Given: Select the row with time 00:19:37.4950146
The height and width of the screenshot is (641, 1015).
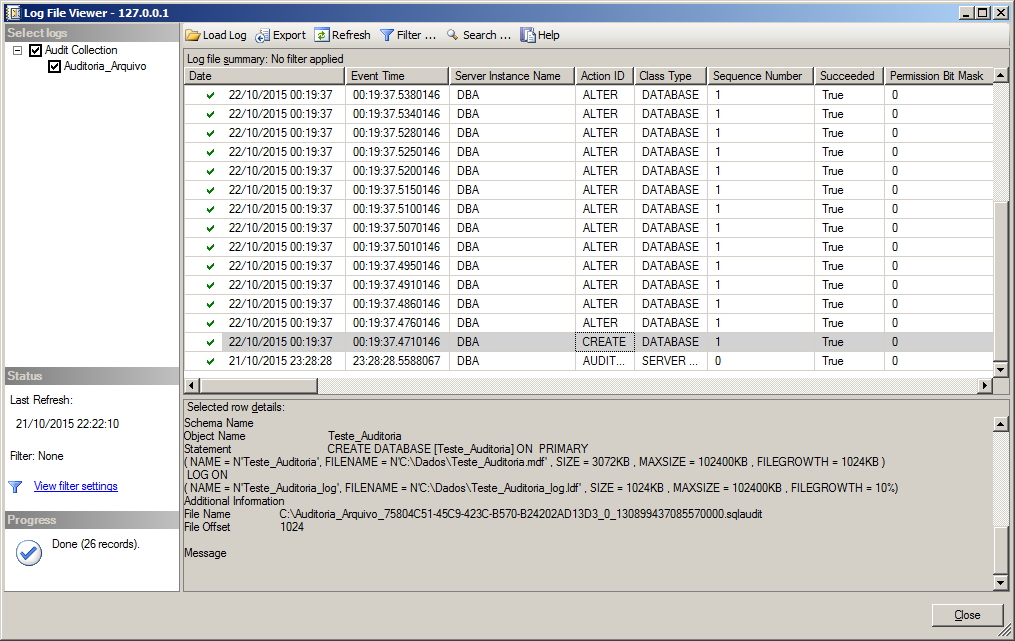Looking at the screenshot, I should [x=588, y=266].
